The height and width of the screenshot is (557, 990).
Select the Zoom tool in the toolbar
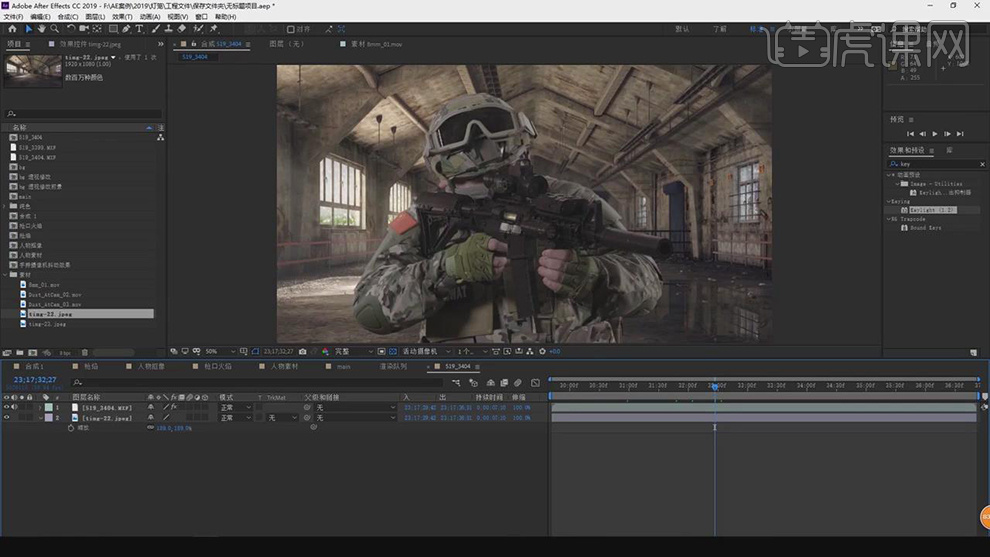coord(54,29)
